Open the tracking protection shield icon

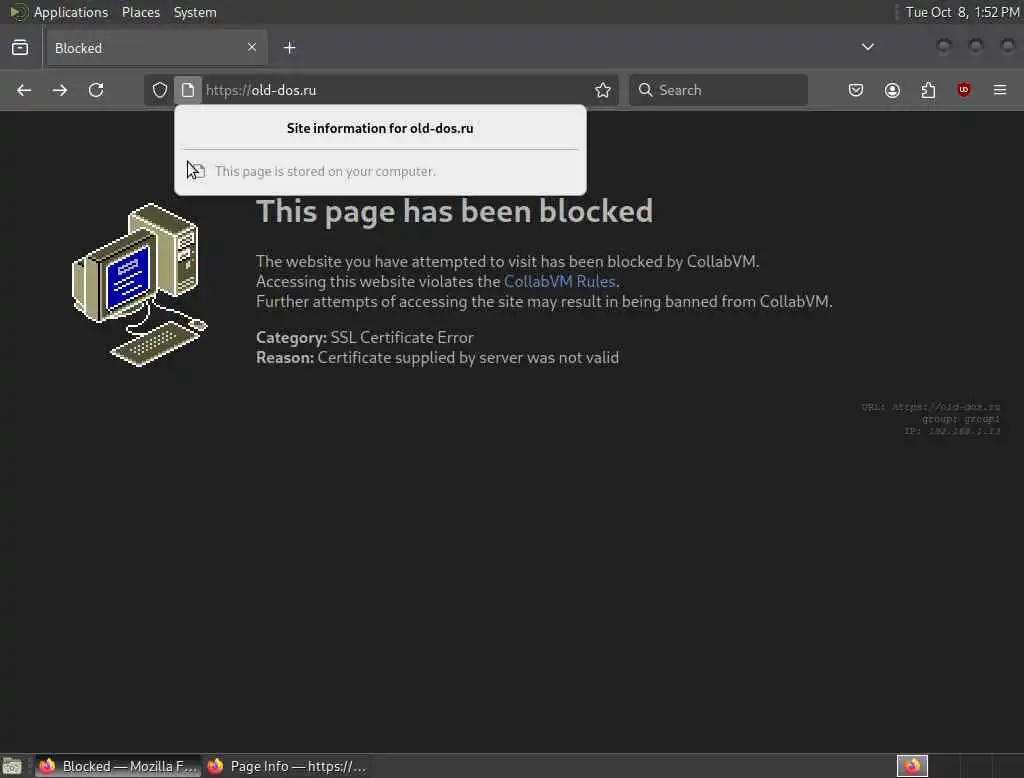coord(160,90)
